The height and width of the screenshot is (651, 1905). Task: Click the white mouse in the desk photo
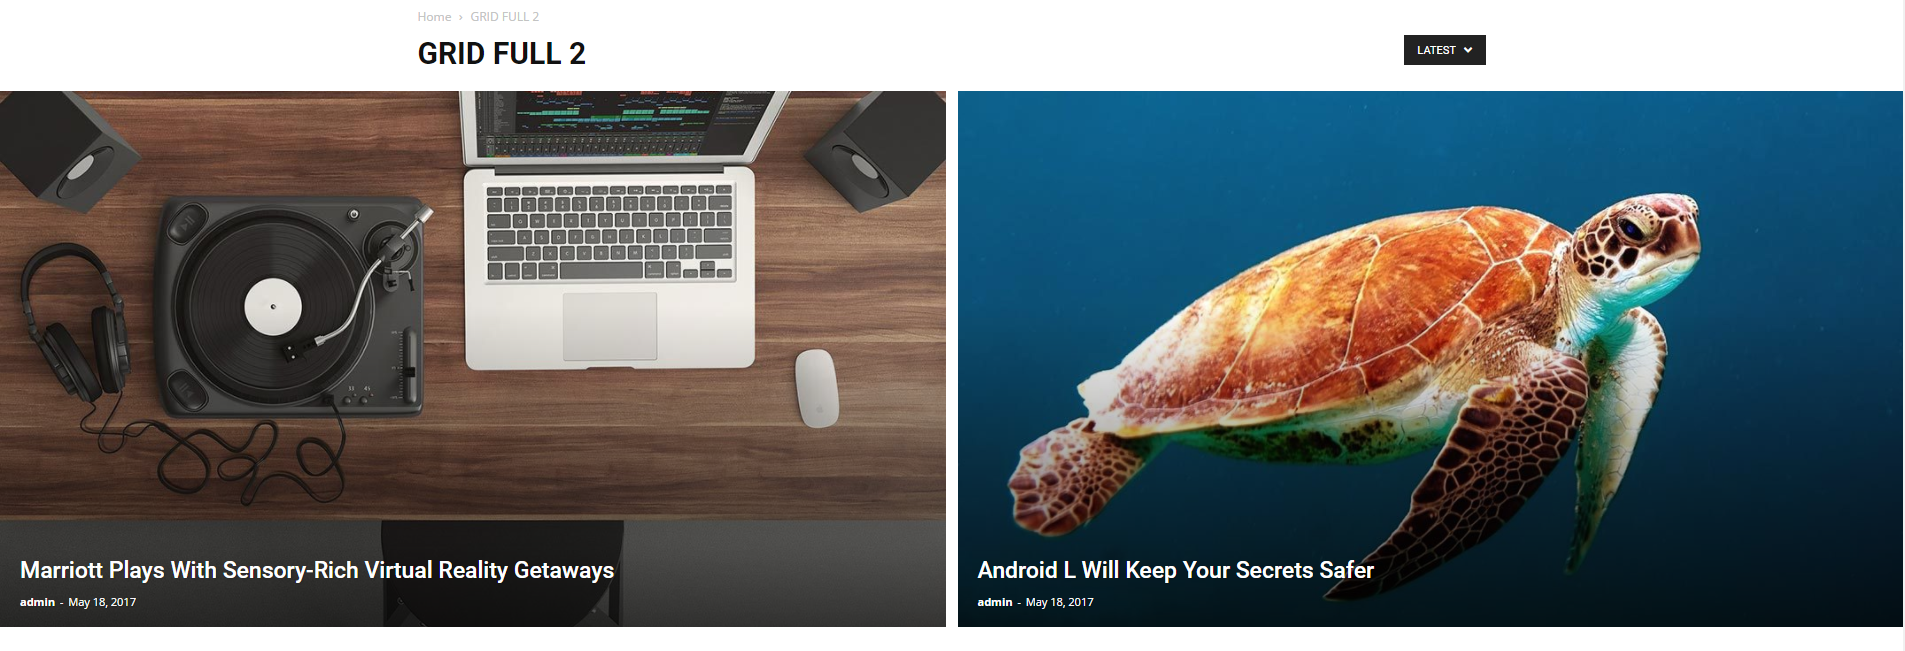(x=816, y=388)
